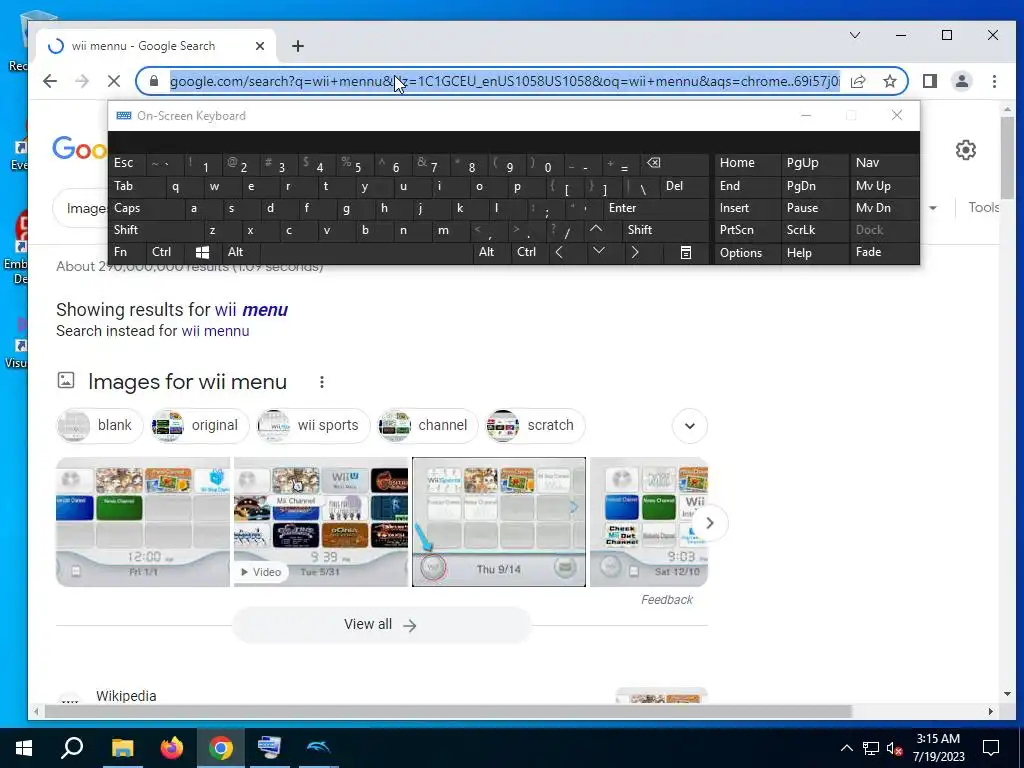1024x768 pixels.
Task: Tap the Tab key on keyboard
Action: [x=136, y=186]
